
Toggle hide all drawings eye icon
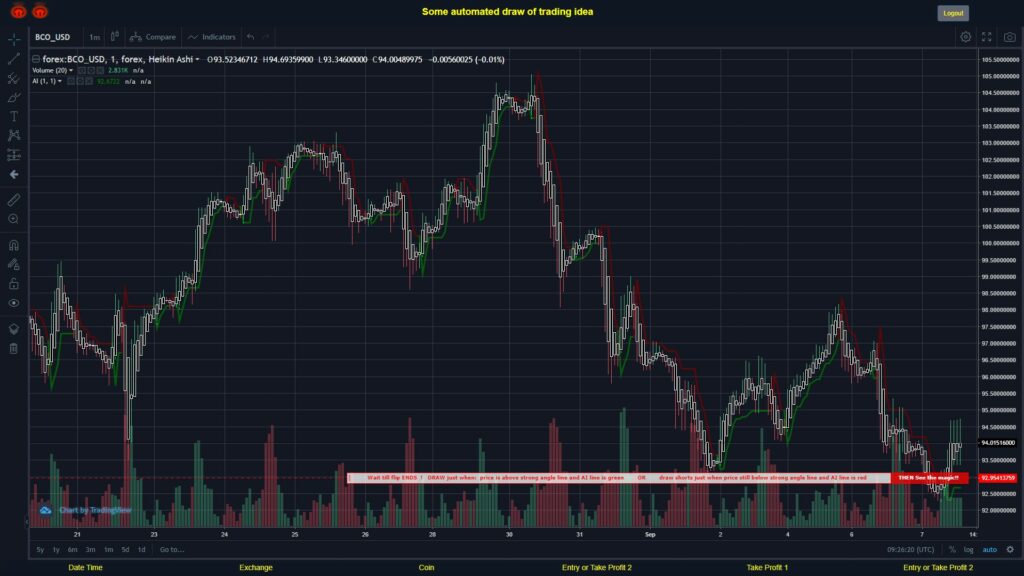pyautogui.click(x=14, y=303)
